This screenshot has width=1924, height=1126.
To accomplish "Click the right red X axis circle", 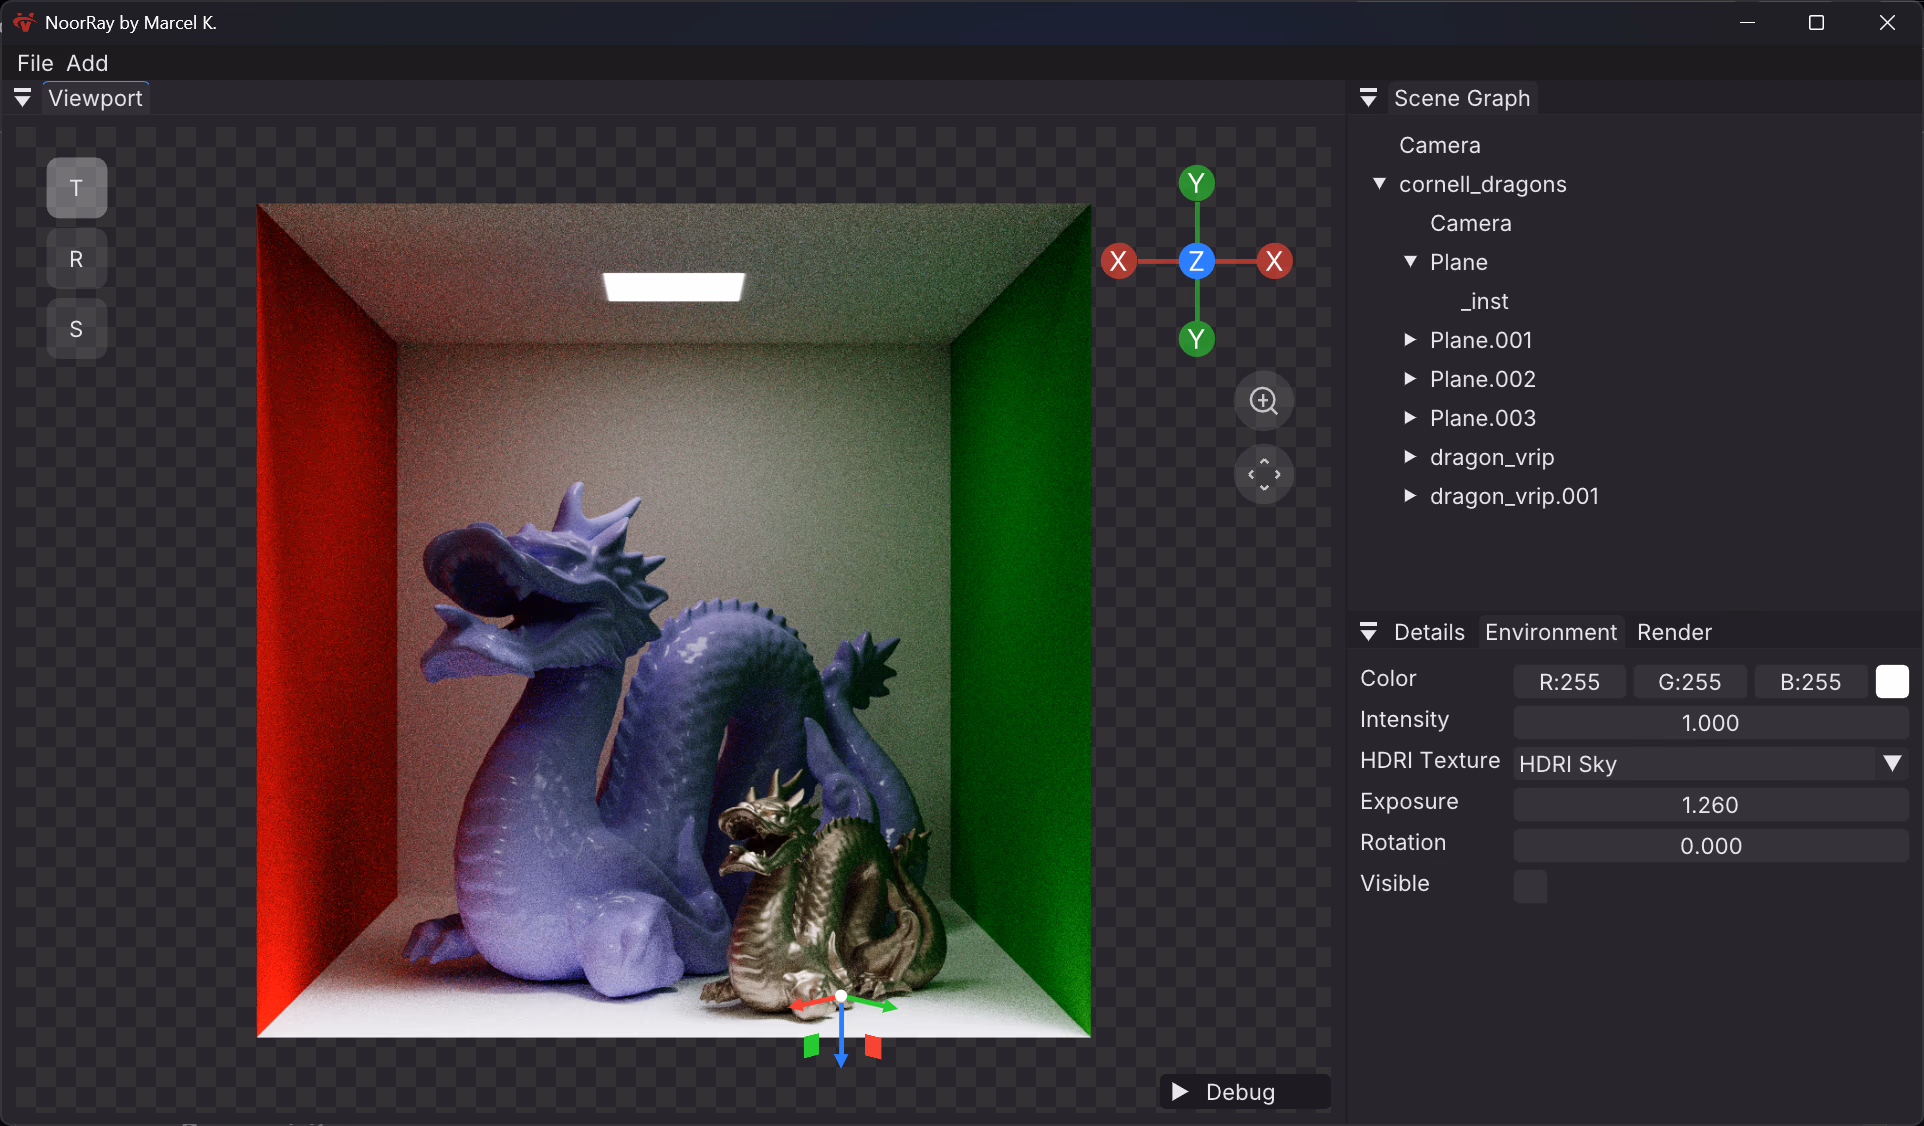I will tap(1274, 262).
